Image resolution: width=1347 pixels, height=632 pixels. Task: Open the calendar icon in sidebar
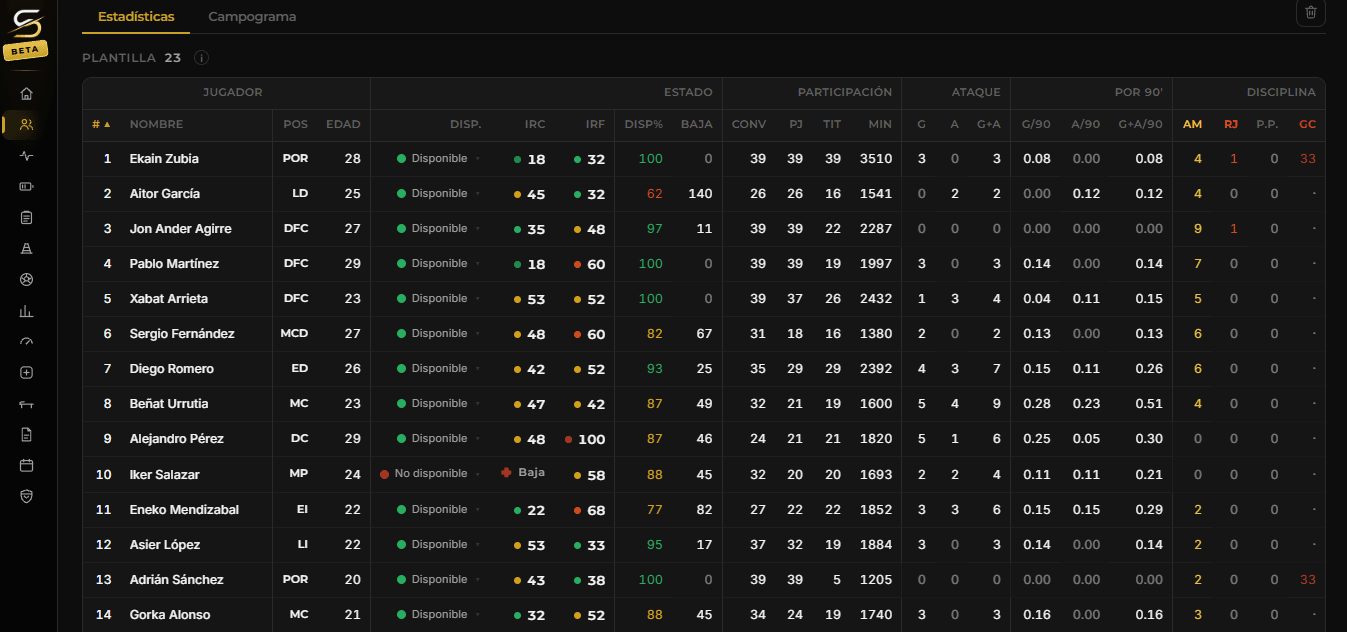click(27, 466)
